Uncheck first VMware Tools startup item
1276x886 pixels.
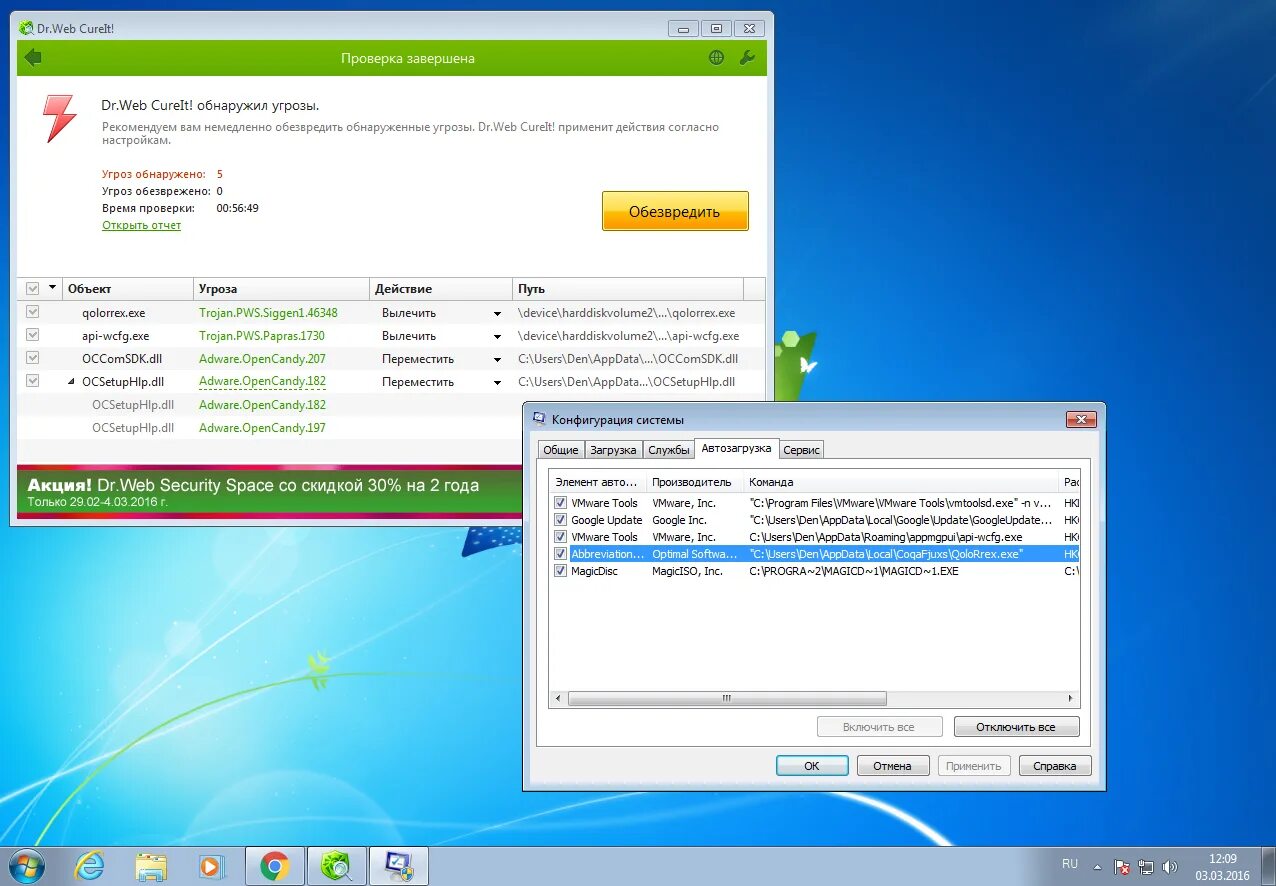click(561, 503)
